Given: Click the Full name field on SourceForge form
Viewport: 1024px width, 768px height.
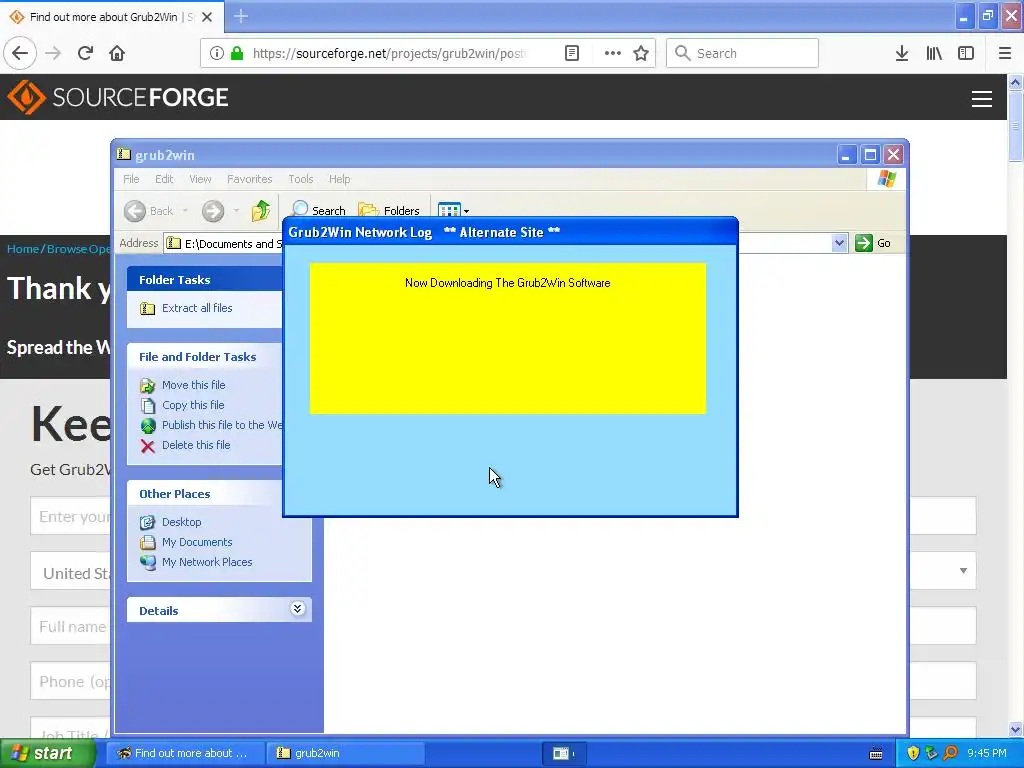Looking at the screenshot, I should (70, 626).
